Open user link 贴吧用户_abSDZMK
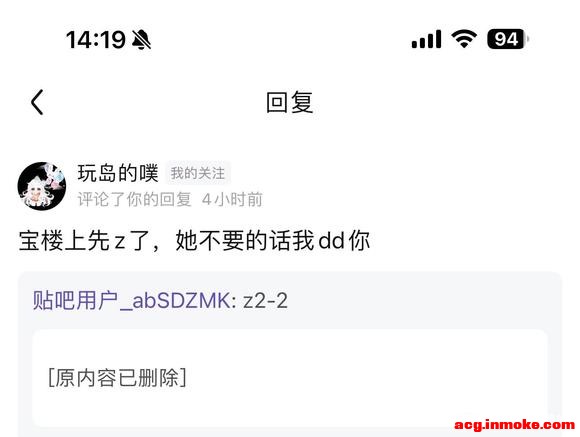 131,300
